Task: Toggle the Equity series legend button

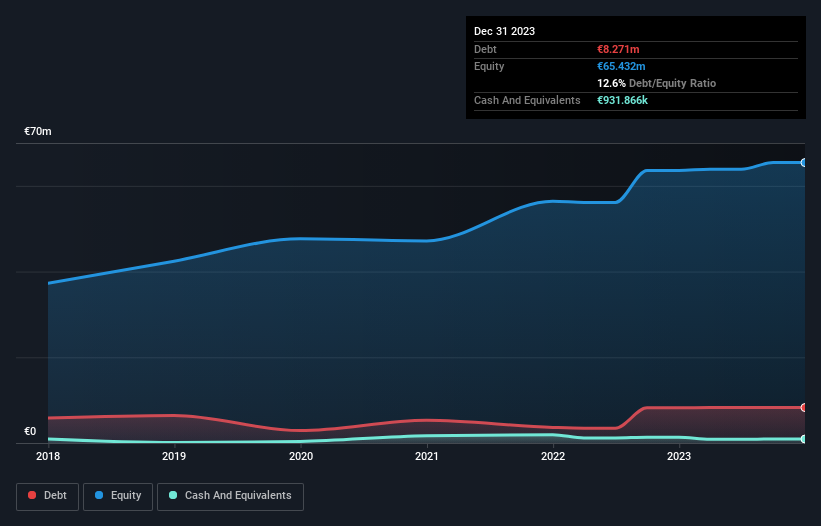Action: click(x=118, y=496)
